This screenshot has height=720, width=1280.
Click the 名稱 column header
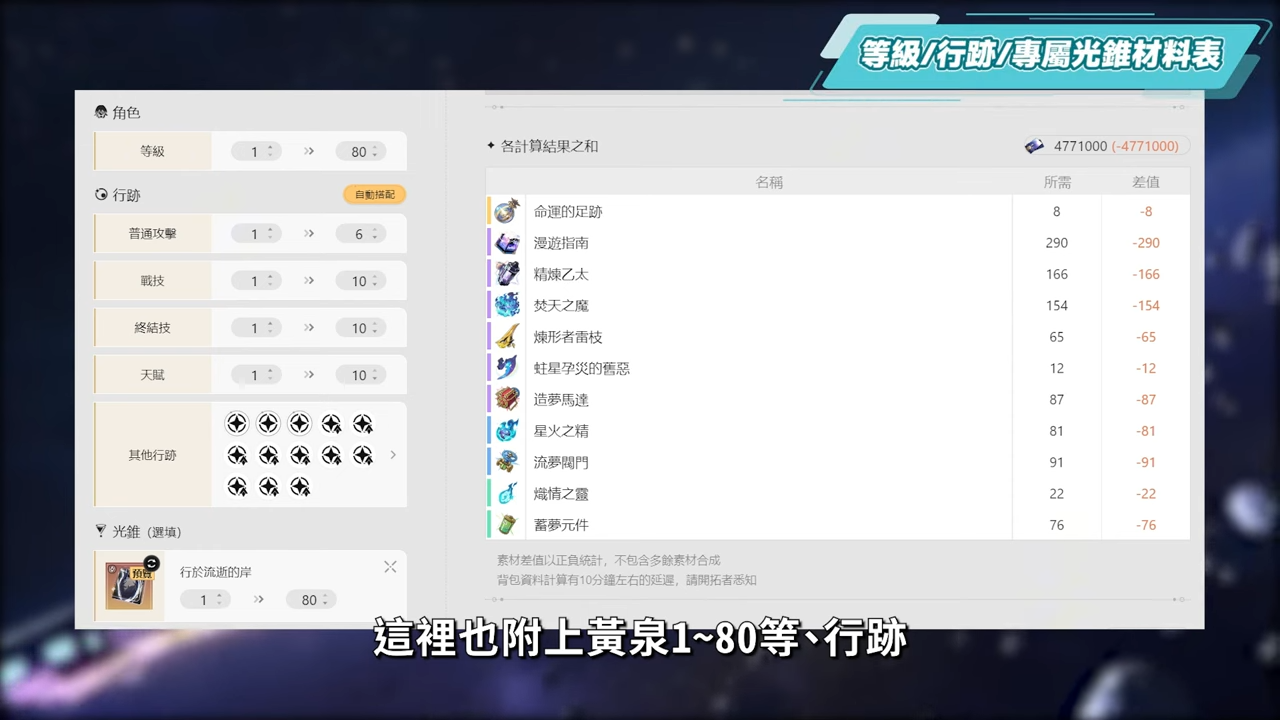click(x=768, y=182)
